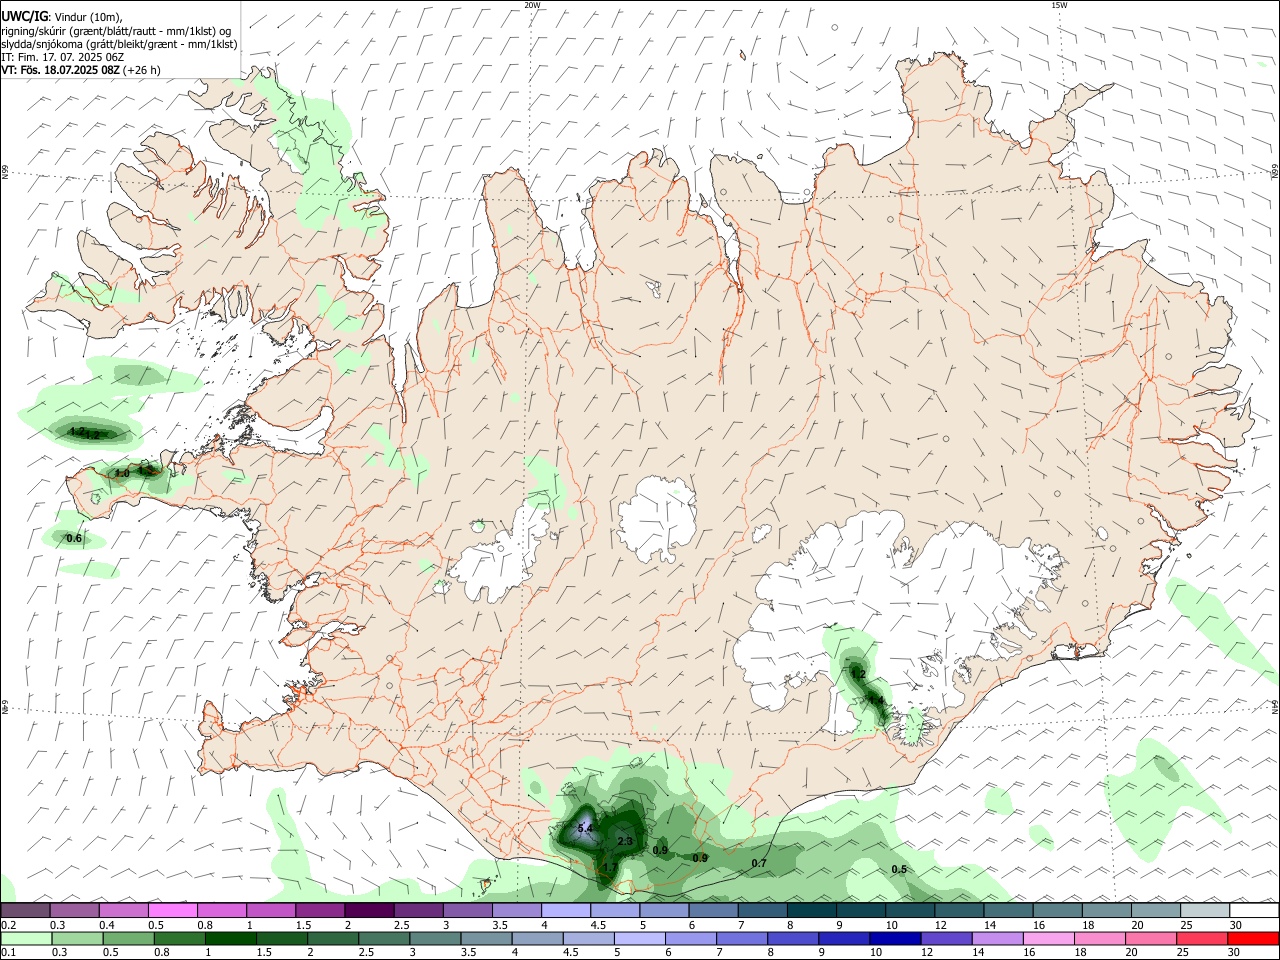Select the '0.1' label under the lower rain scale

pos(8,953)
